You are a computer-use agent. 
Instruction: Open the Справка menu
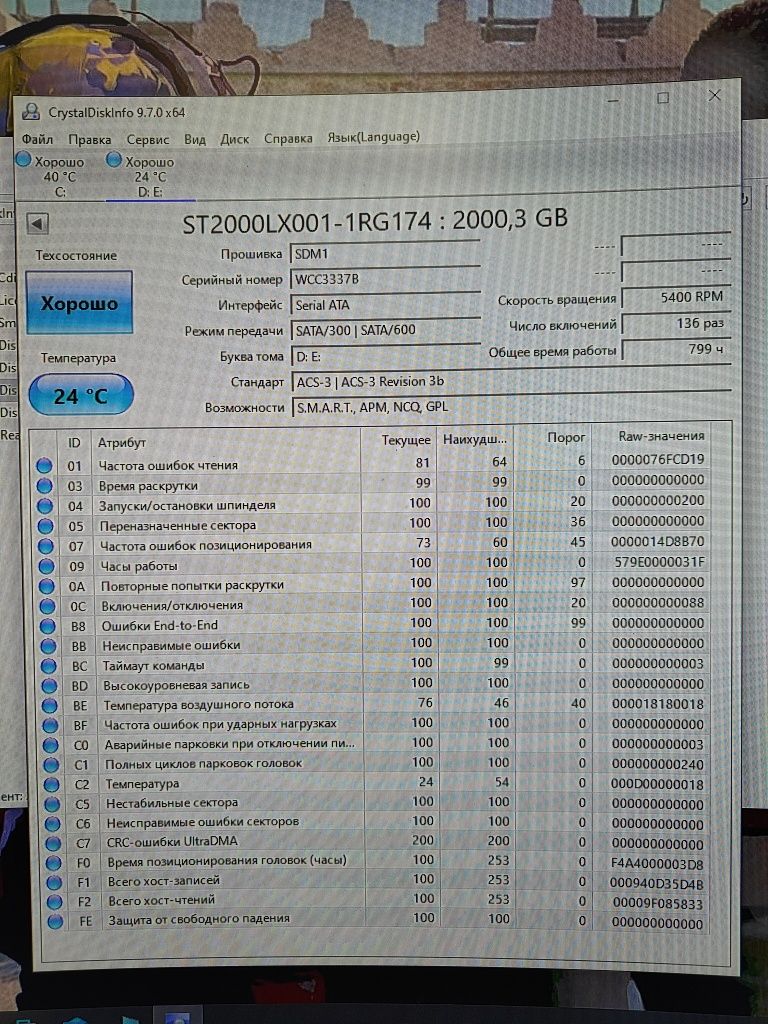(x=288, y=138)
